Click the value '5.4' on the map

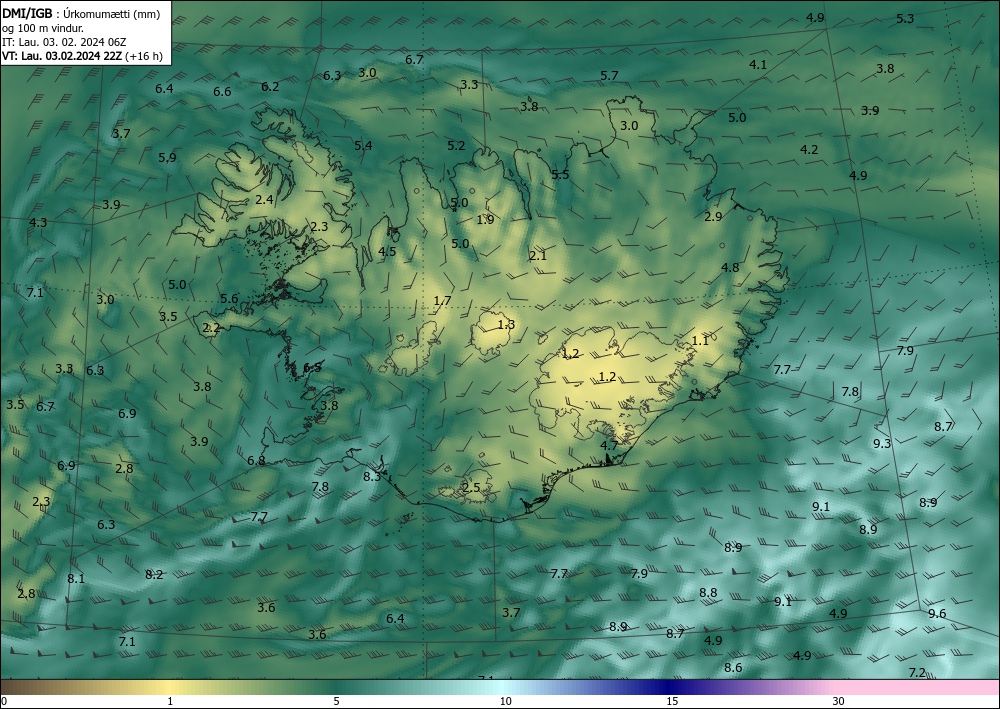point(364,146)
